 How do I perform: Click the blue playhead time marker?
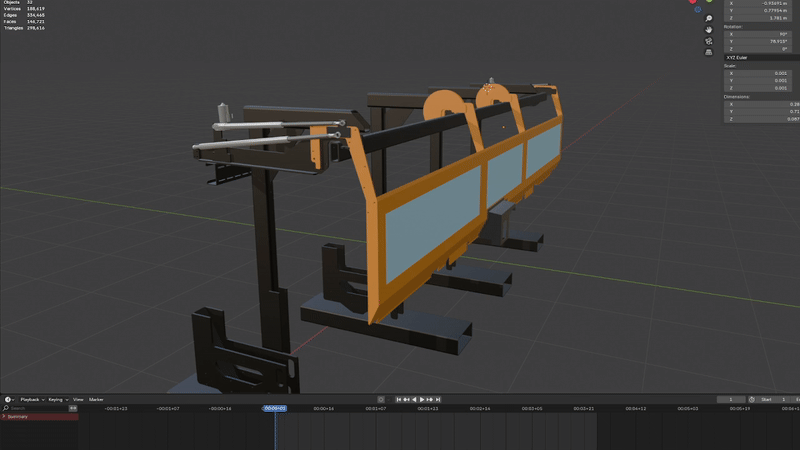[275, 408]
